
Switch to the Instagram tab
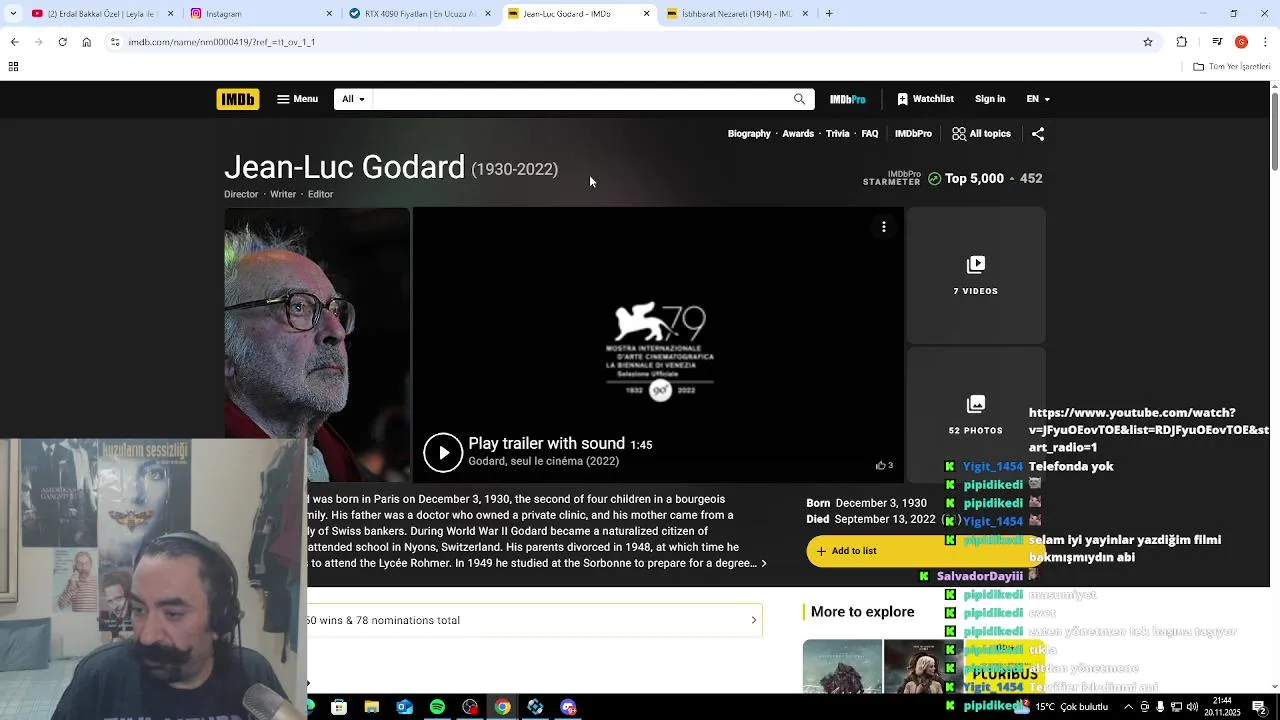coord(260,14)
